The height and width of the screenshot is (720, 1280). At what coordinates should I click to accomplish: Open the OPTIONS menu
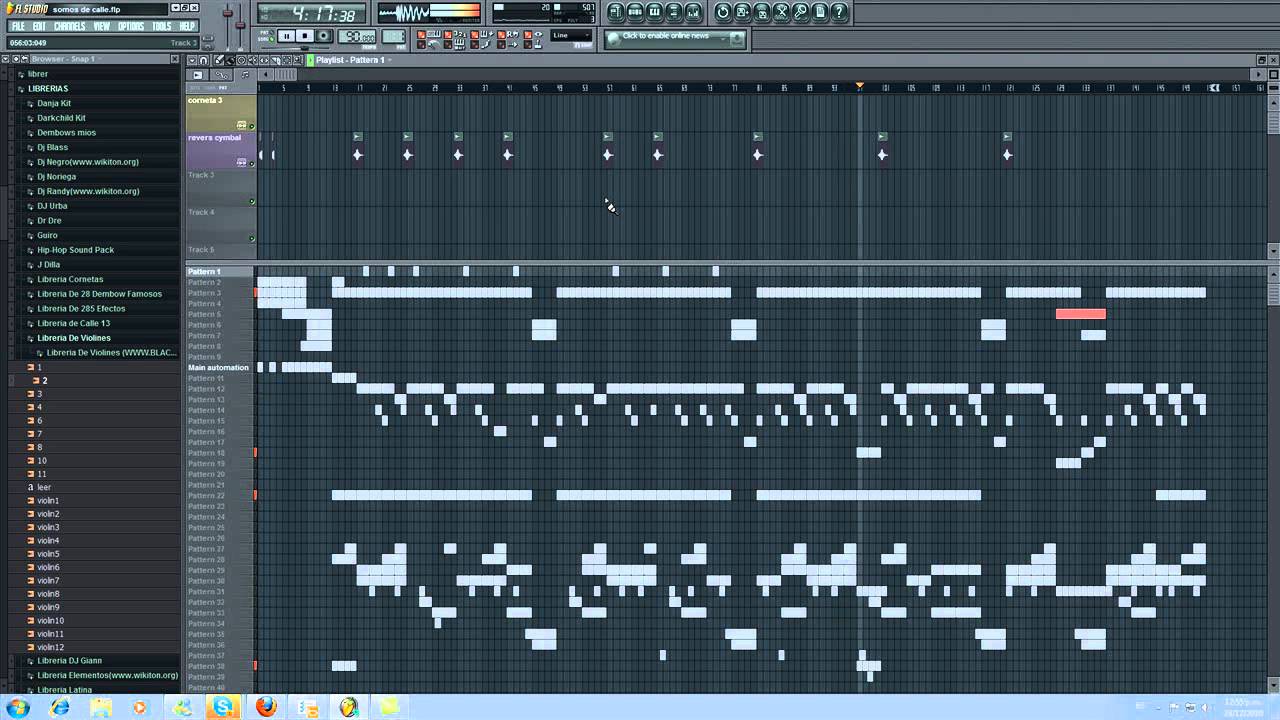pos(131,26)
